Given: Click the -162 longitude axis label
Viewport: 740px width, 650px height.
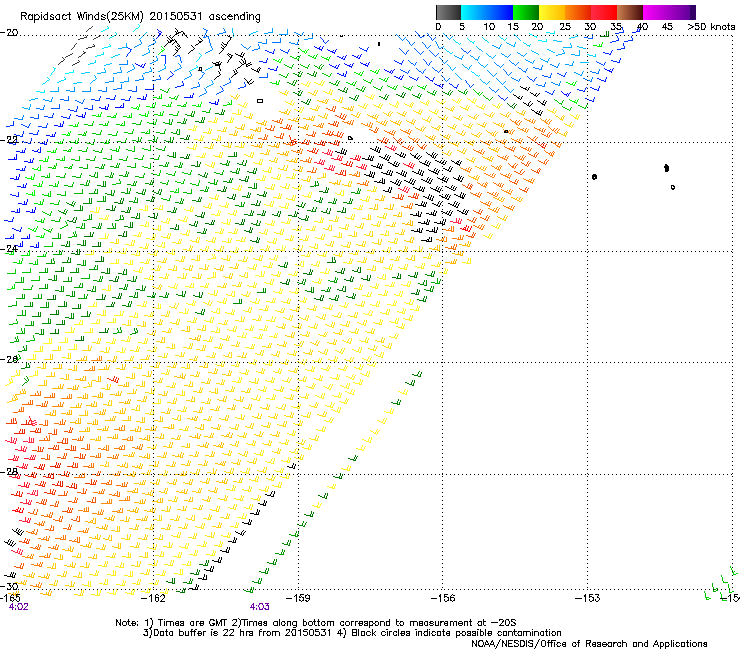Looking at the screenshot, I should 153,598.
